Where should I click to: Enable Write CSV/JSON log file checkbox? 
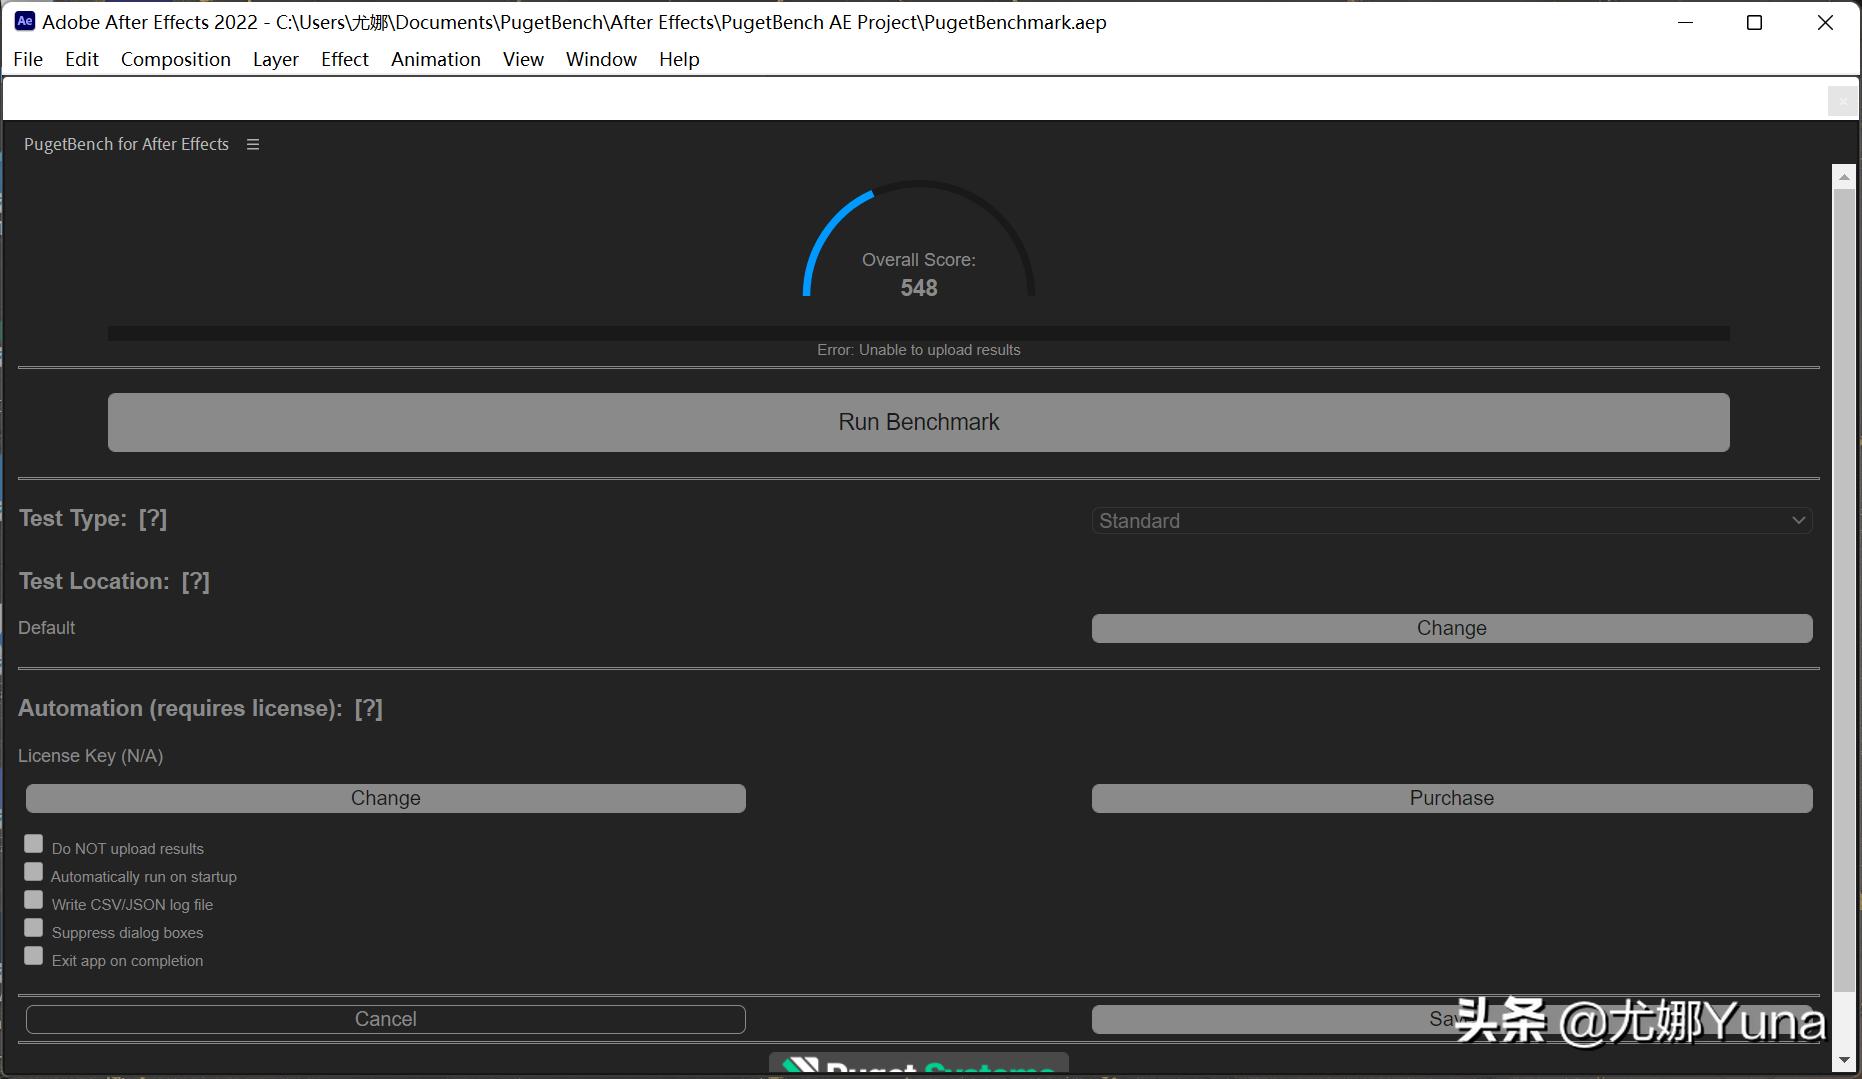(34, 900)
